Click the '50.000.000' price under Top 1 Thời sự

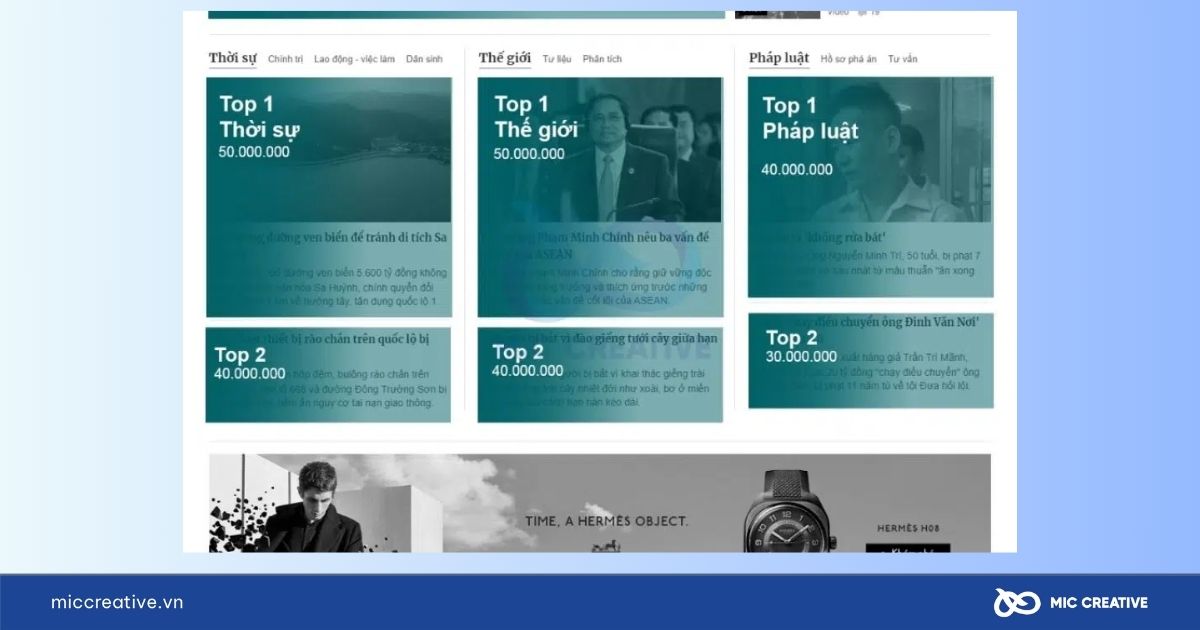254,152
